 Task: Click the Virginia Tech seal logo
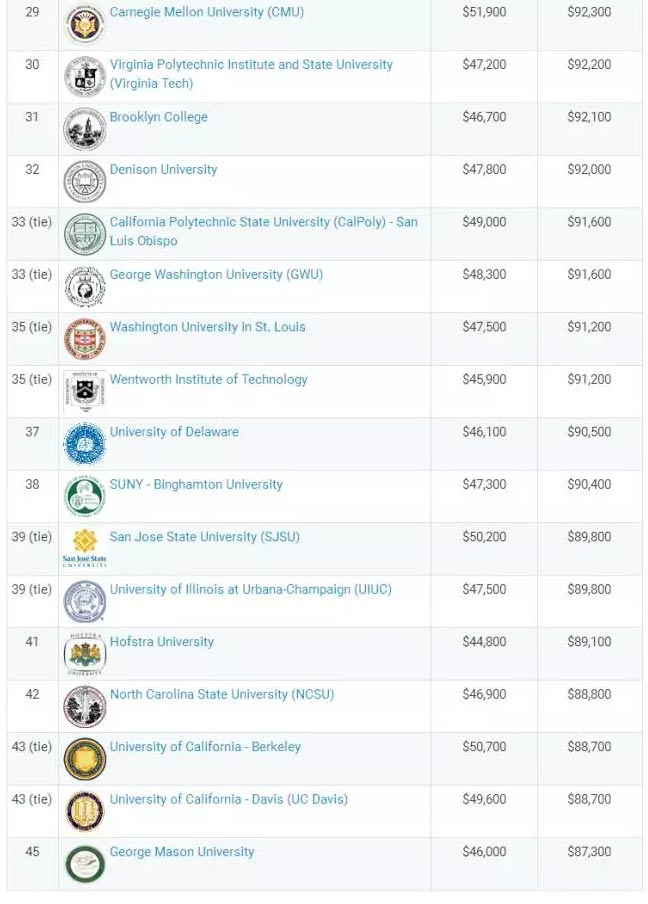click(x=85, y=77)
